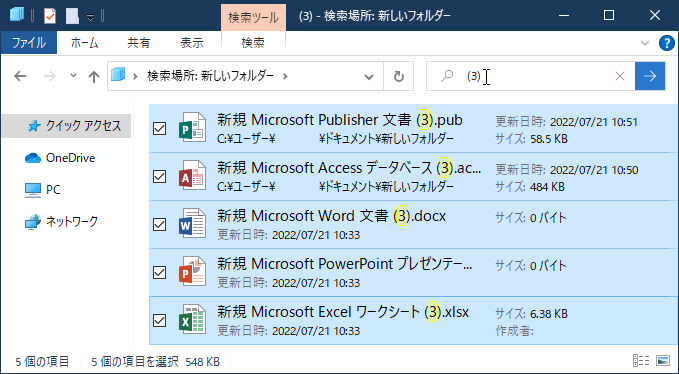Uncheck the PowerPoint プレゼンテー... checkbox
Screen dimensions: 679x374
click(159, 273)
